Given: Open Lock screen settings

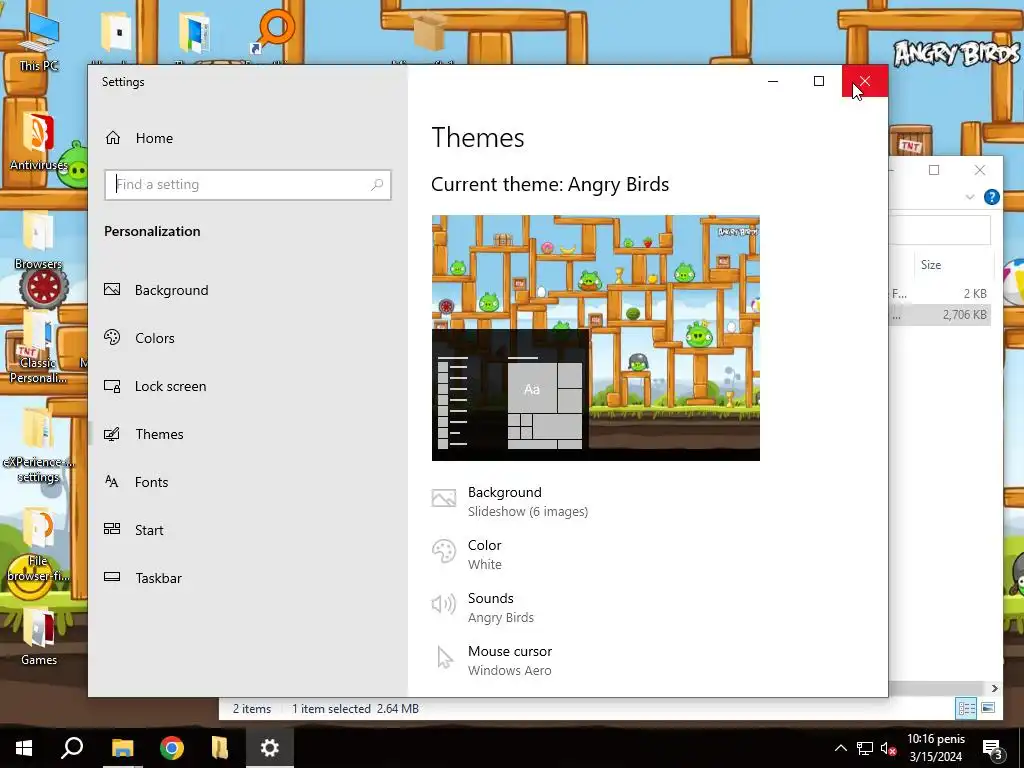Looking at the screenshot, I should pos(155,386).
